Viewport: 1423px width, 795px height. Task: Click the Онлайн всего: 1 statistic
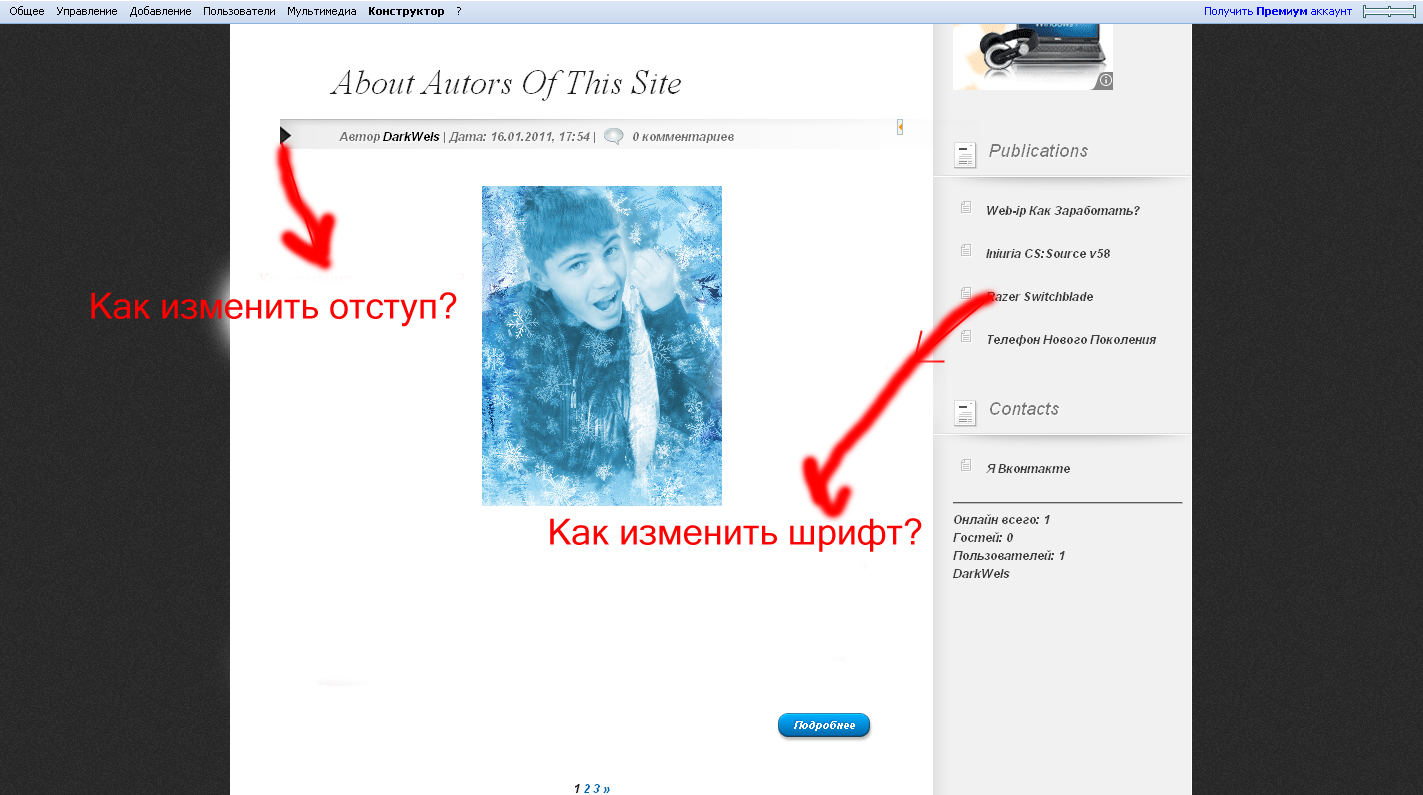[1002, 520]
